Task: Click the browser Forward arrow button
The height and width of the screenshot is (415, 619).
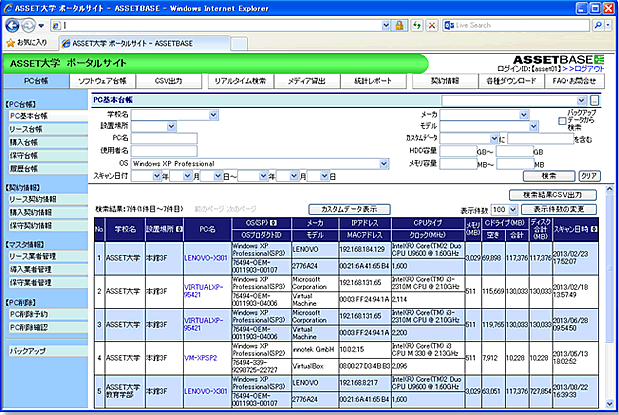Action: [28, 26]
